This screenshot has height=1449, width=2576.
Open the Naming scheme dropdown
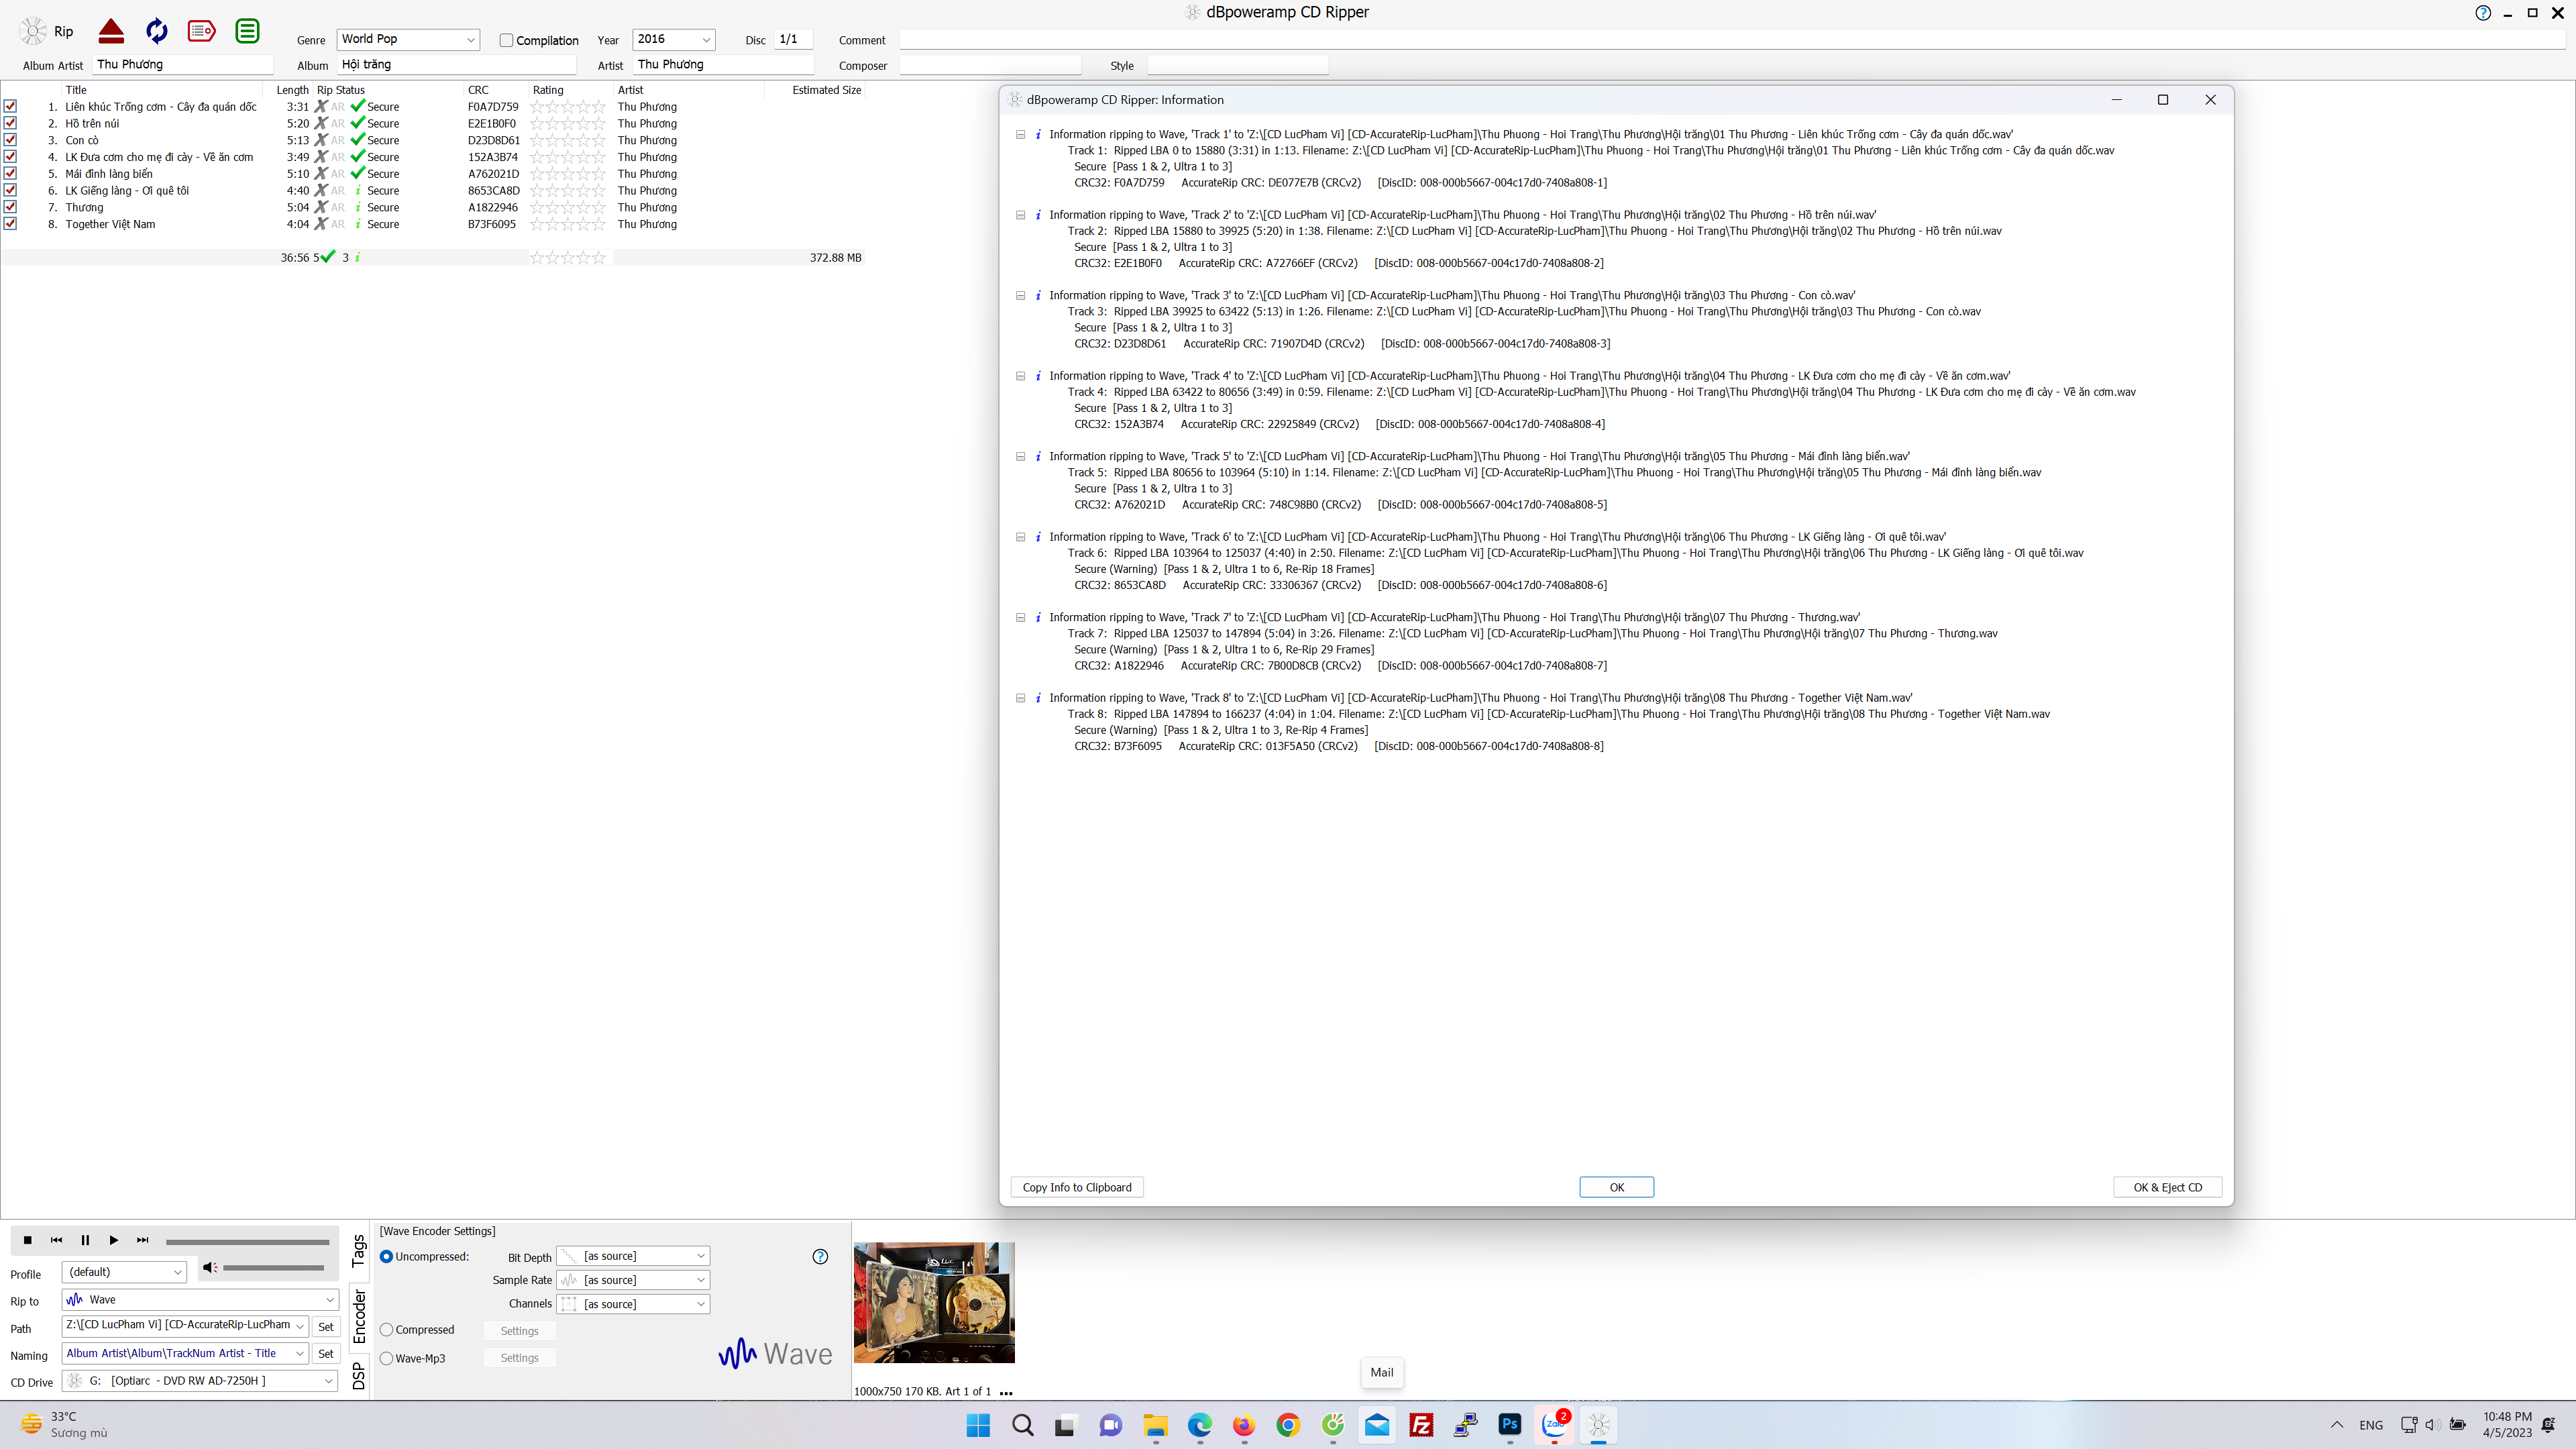point(186,1353)
